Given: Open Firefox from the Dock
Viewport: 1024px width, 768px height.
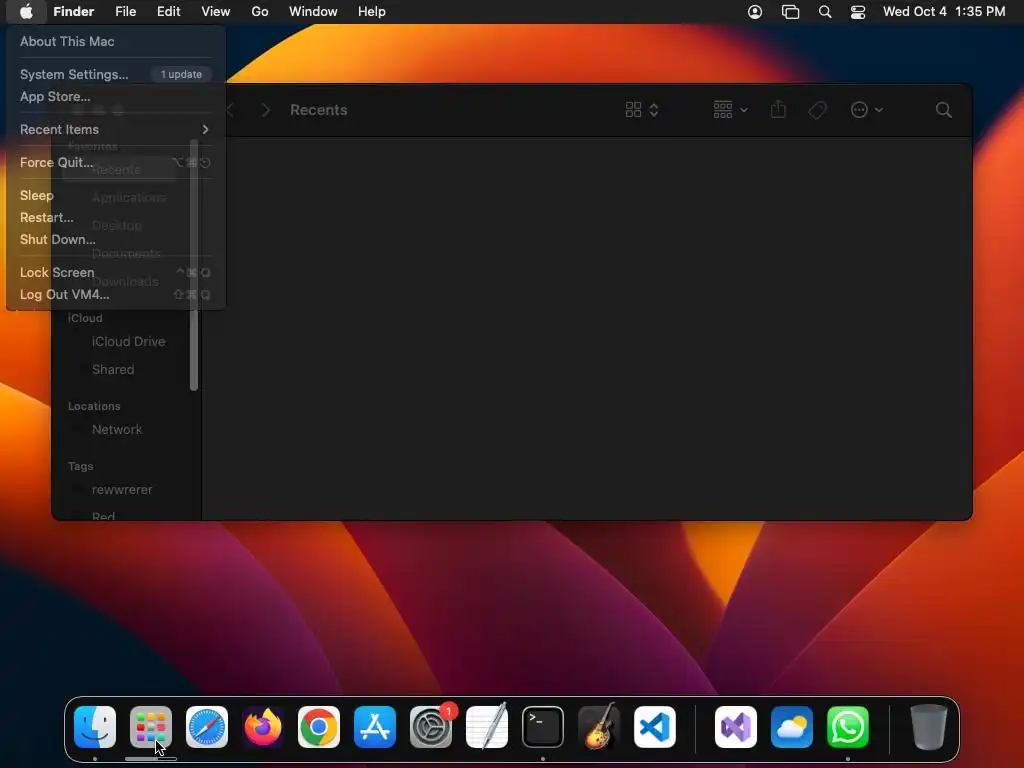Looking at the screenshot, I should 263,727.
